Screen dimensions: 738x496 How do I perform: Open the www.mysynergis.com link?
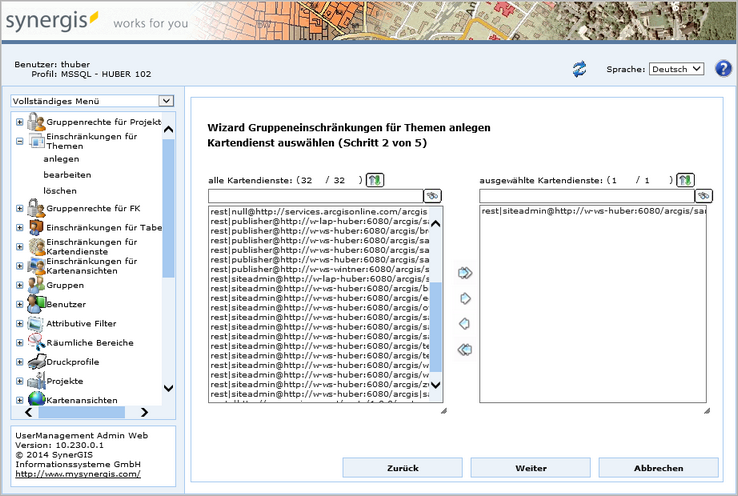pos(77,474)
